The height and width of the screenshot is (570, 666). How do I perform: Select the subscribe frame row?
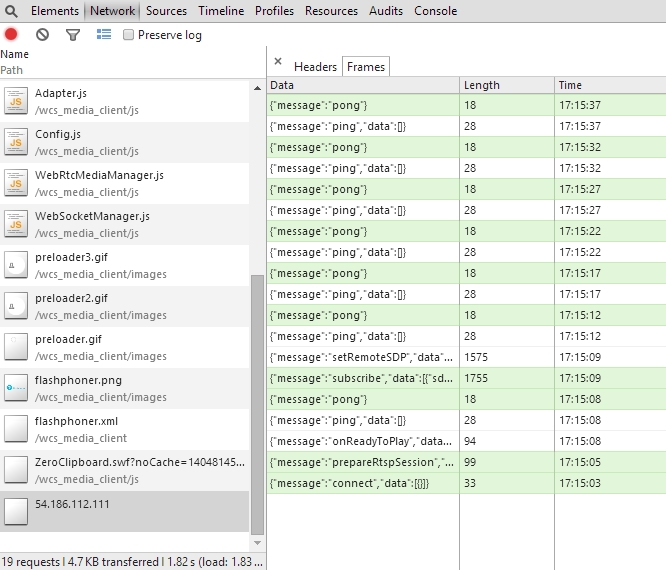click(x=466, y=378)
